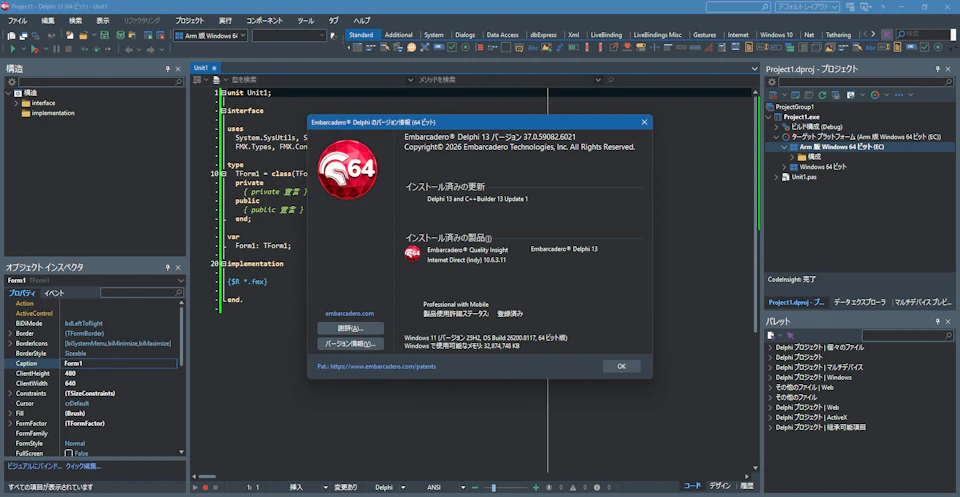Toggle pin on the Object Inspector panel
Viewport: 960px width, 497px height.
pos(168,267)
